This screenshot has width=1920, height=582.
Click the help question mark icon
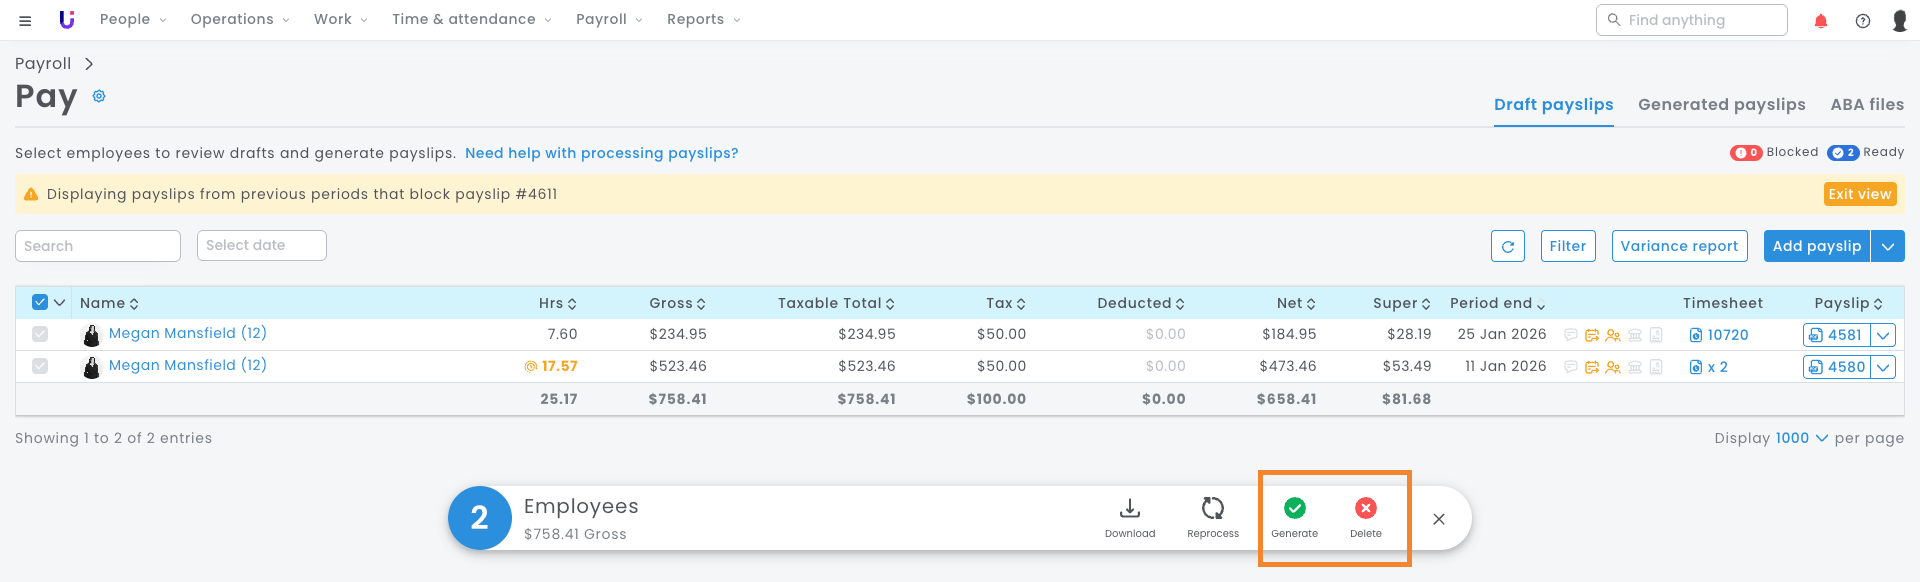(x=1862, y=21)
